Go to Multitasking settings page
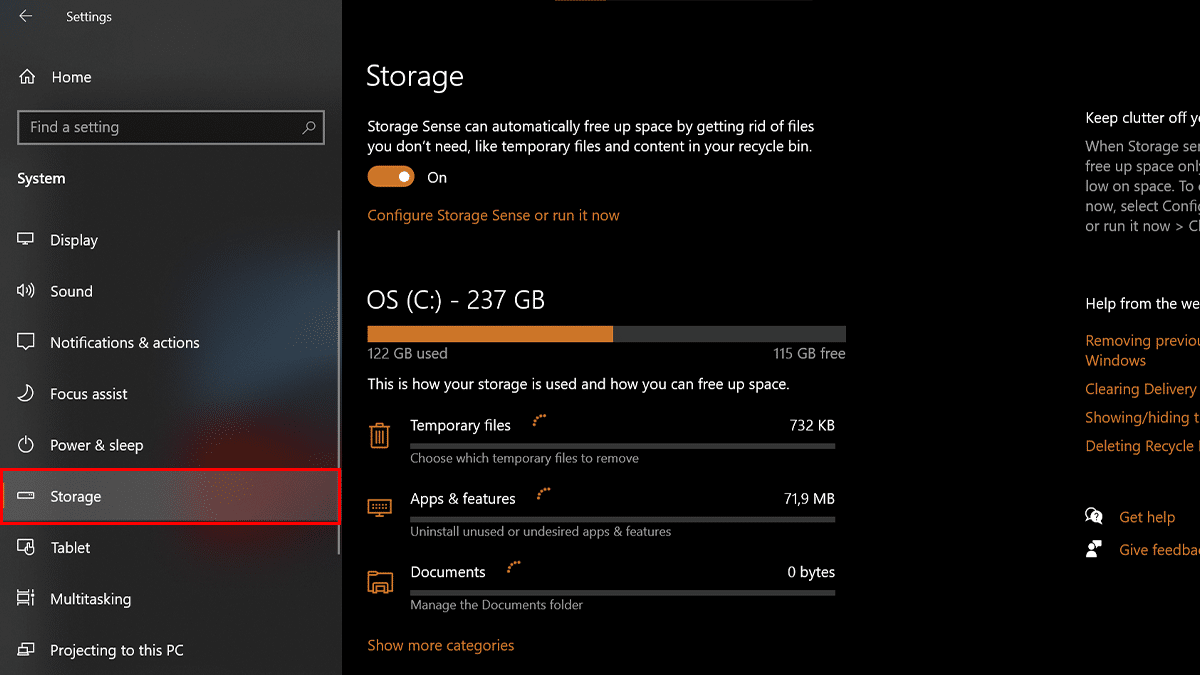 pyautogui.click(x=91, y=599)
